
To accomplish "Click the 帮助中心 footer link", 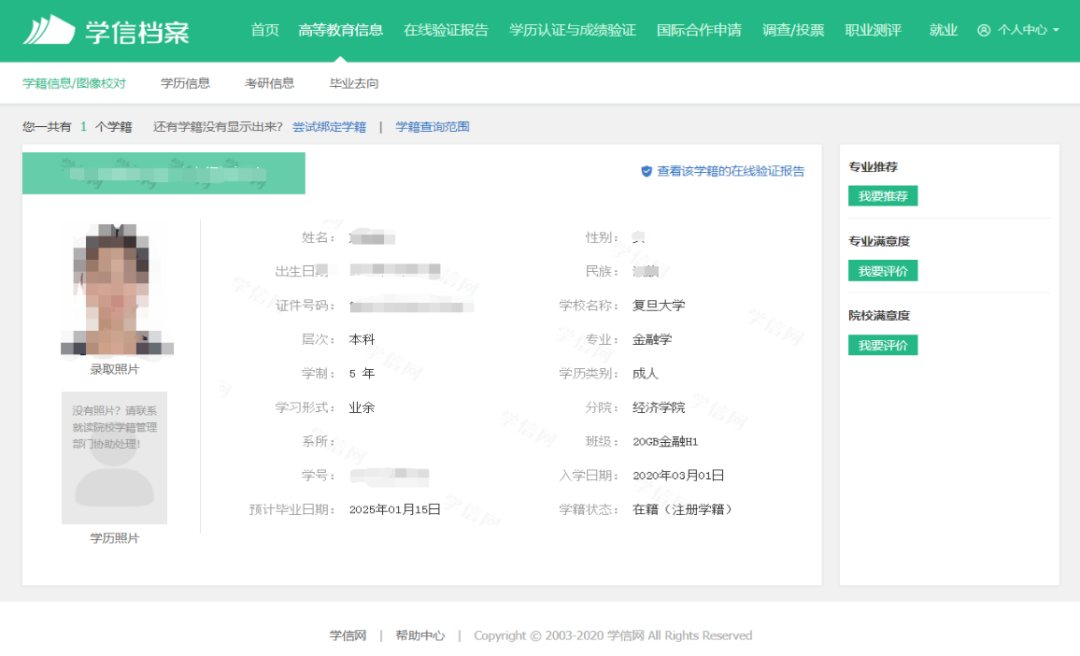I will (x=420, y=635).
